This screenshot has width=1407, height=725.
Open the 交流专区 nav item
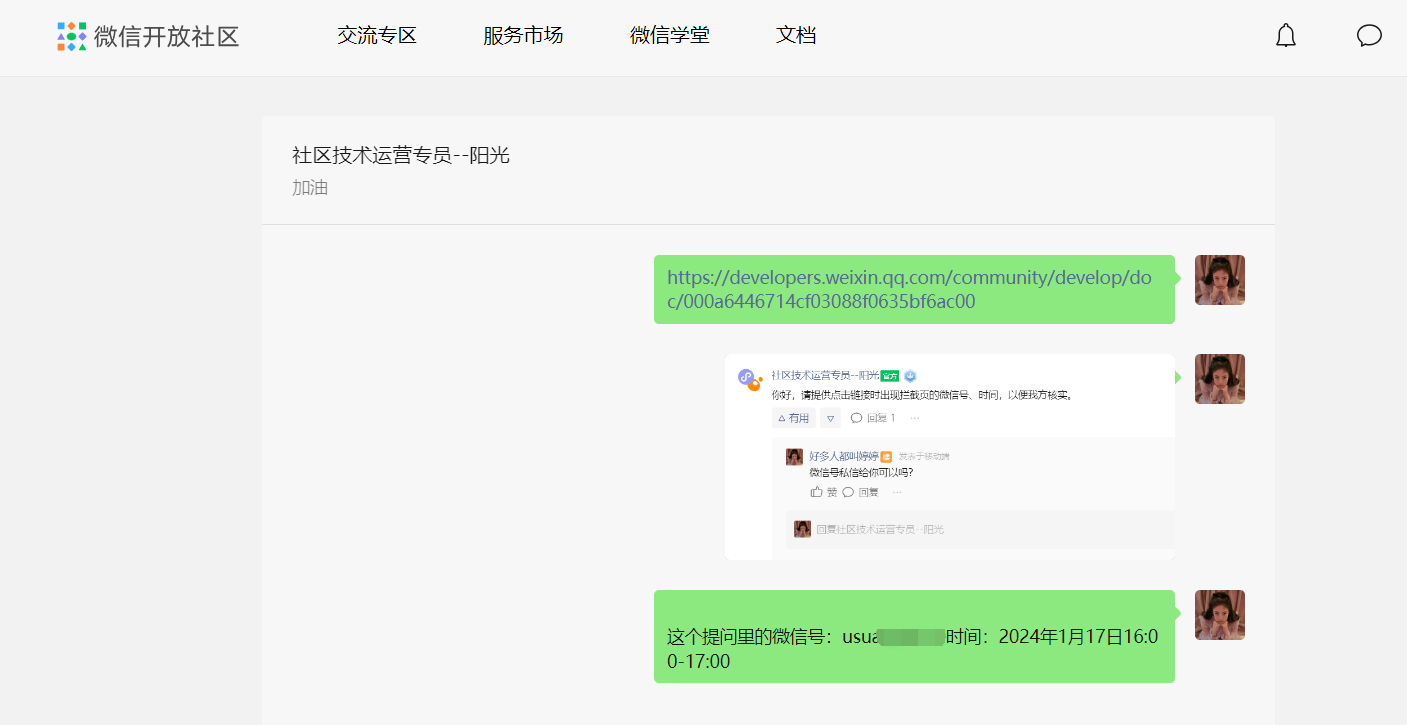(x=377, y=36)
